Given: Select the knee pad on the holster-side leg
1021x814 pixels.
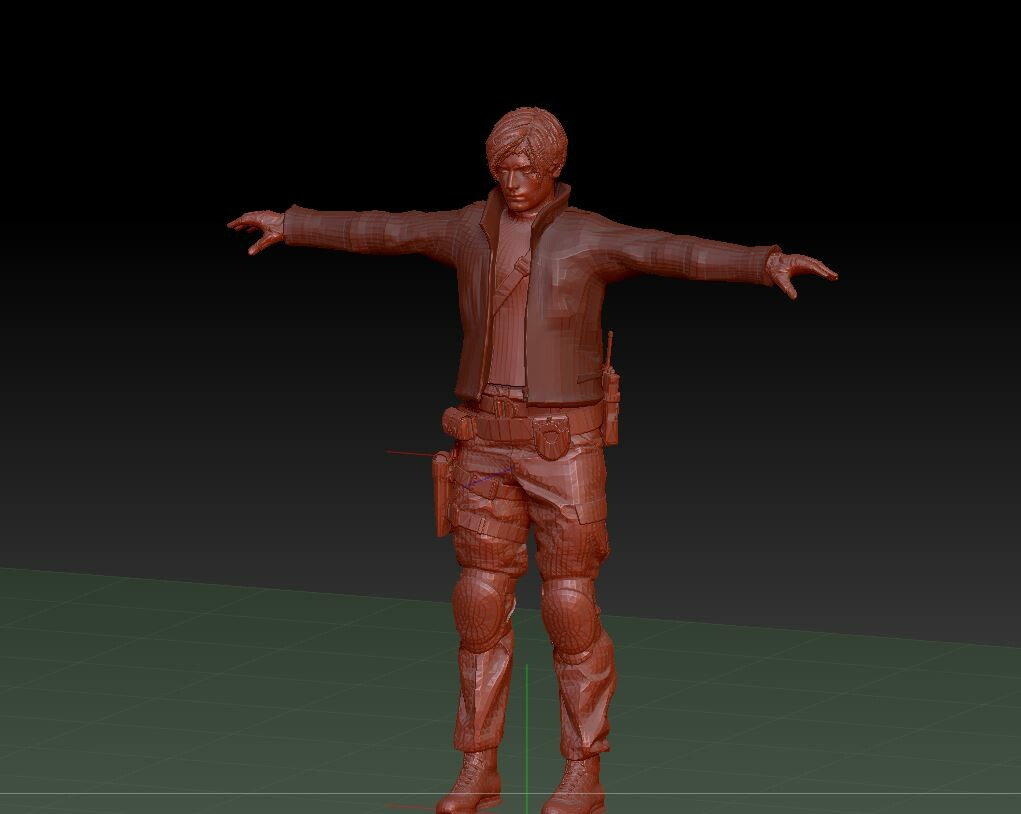Looking at the screenshot, I should tap(481, 611).
